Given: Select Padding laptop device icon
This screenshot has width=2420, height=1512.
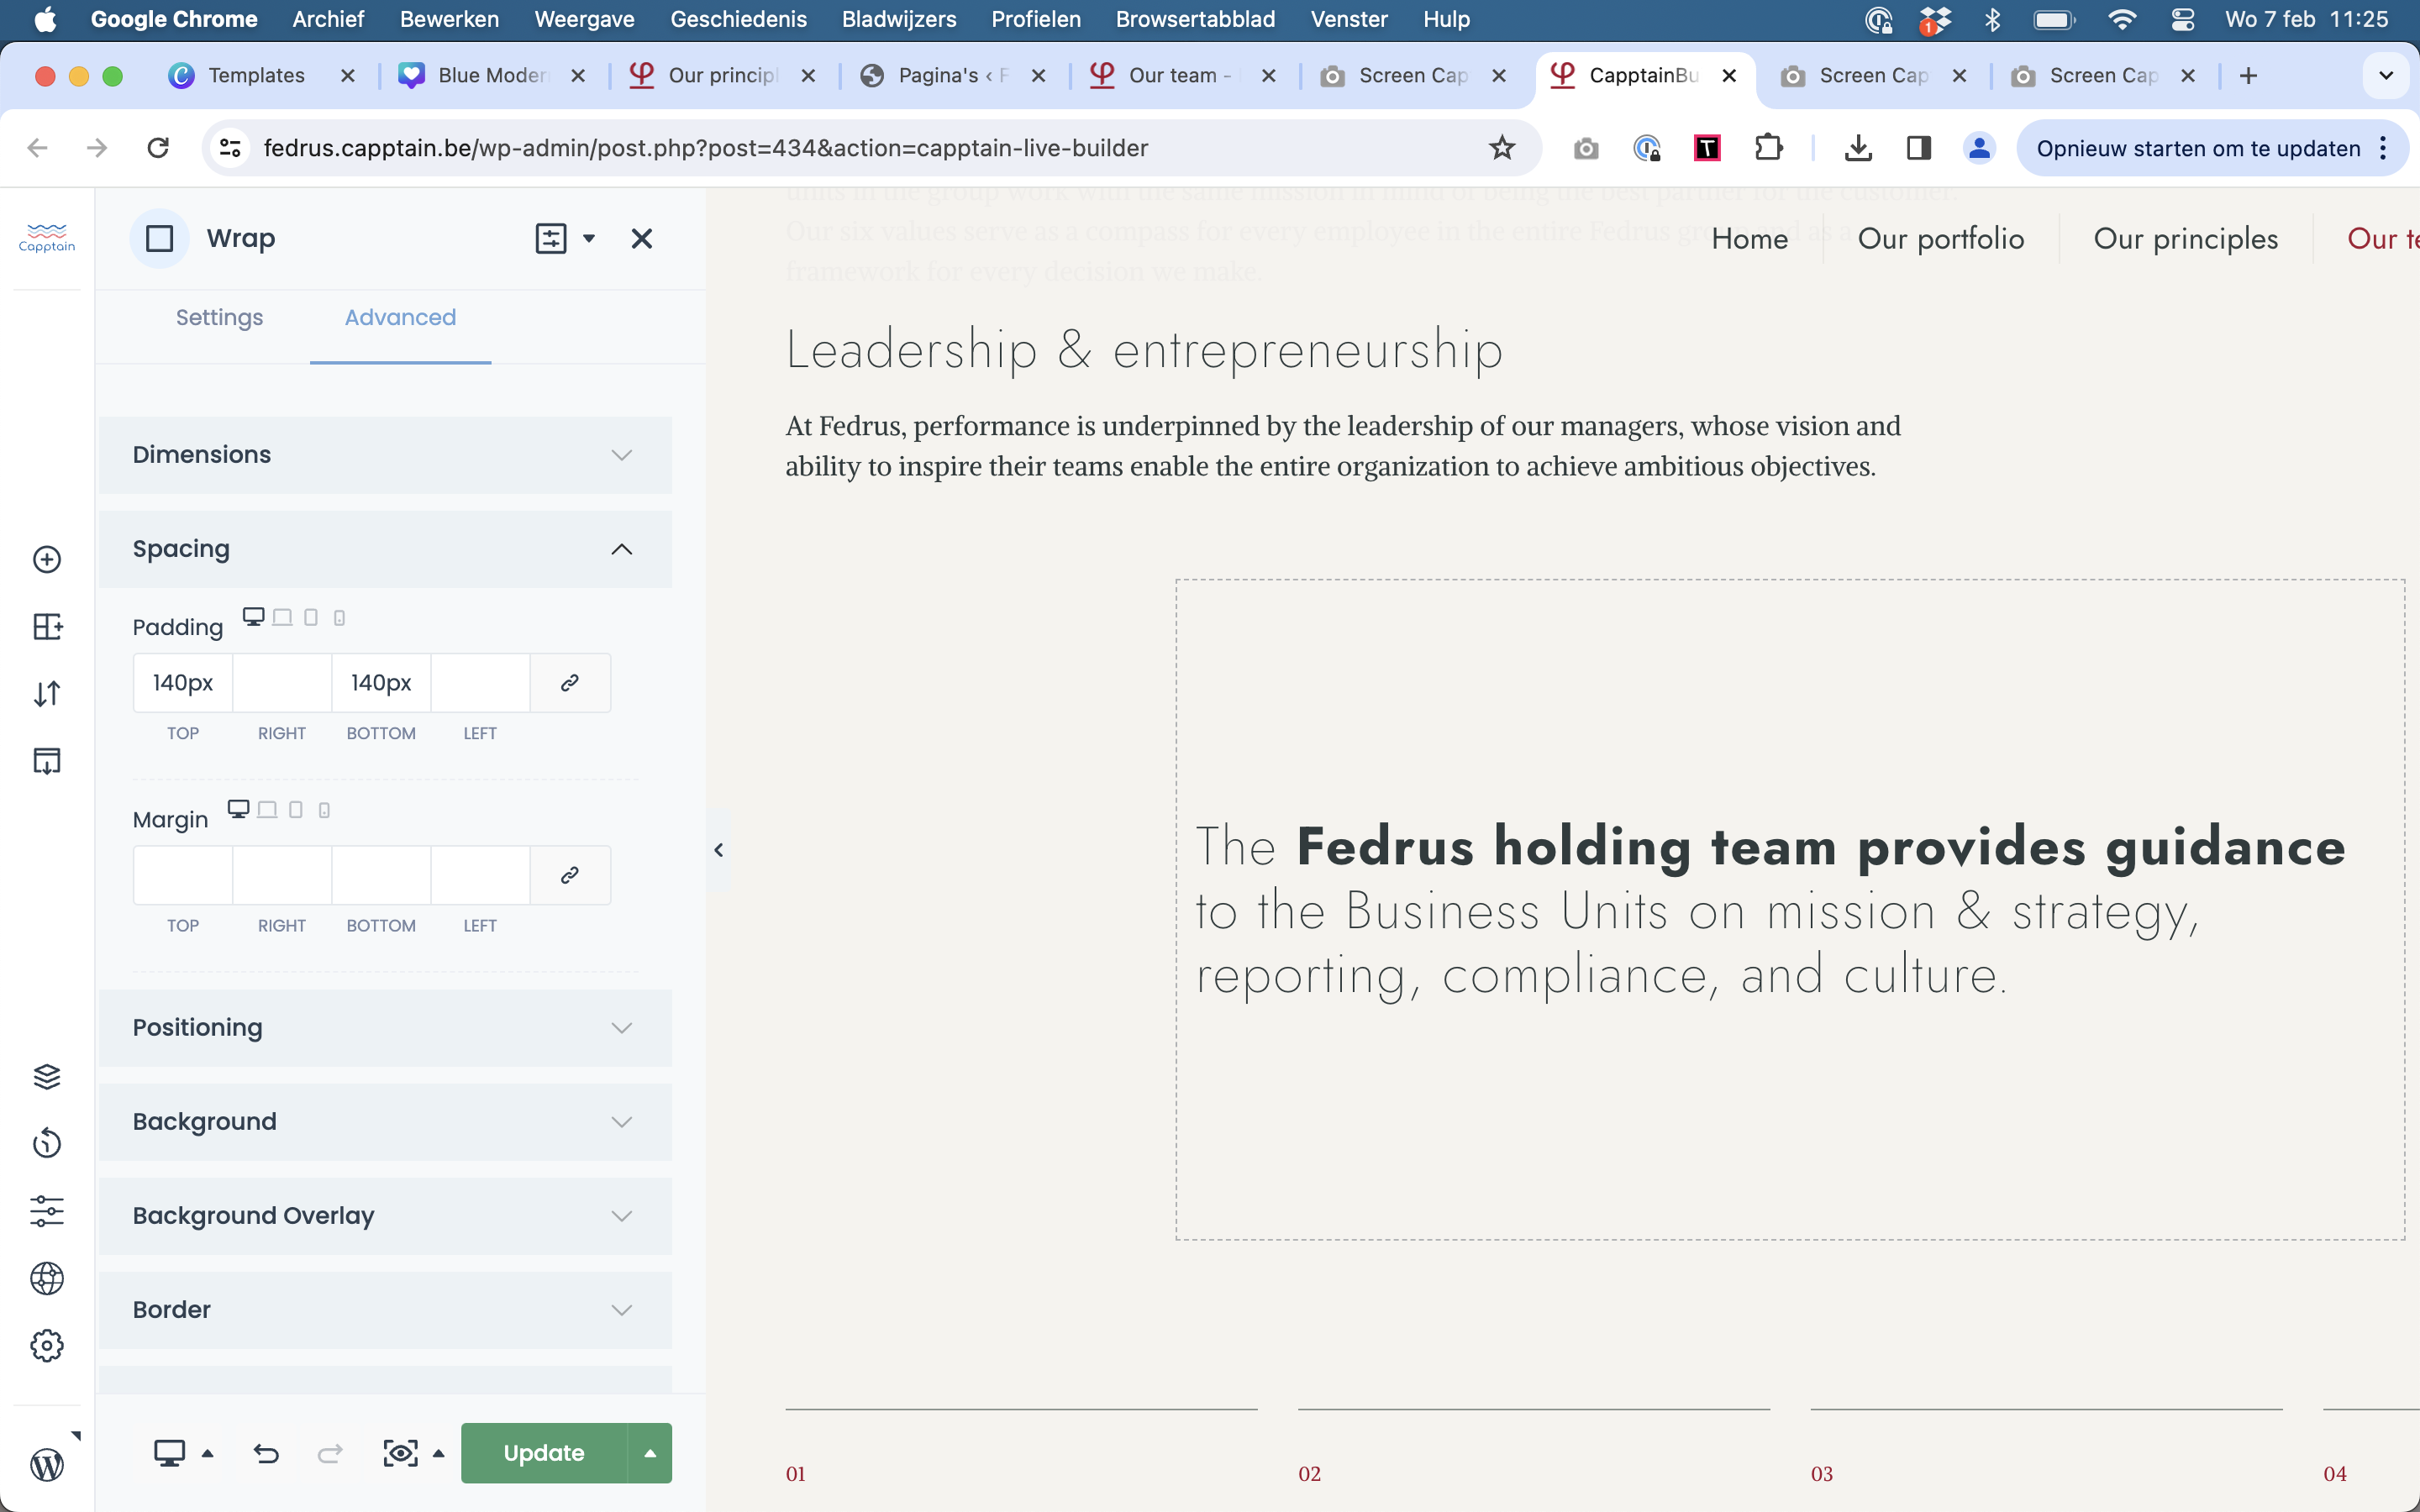Looking at the screenshot, I should point(283,617).
